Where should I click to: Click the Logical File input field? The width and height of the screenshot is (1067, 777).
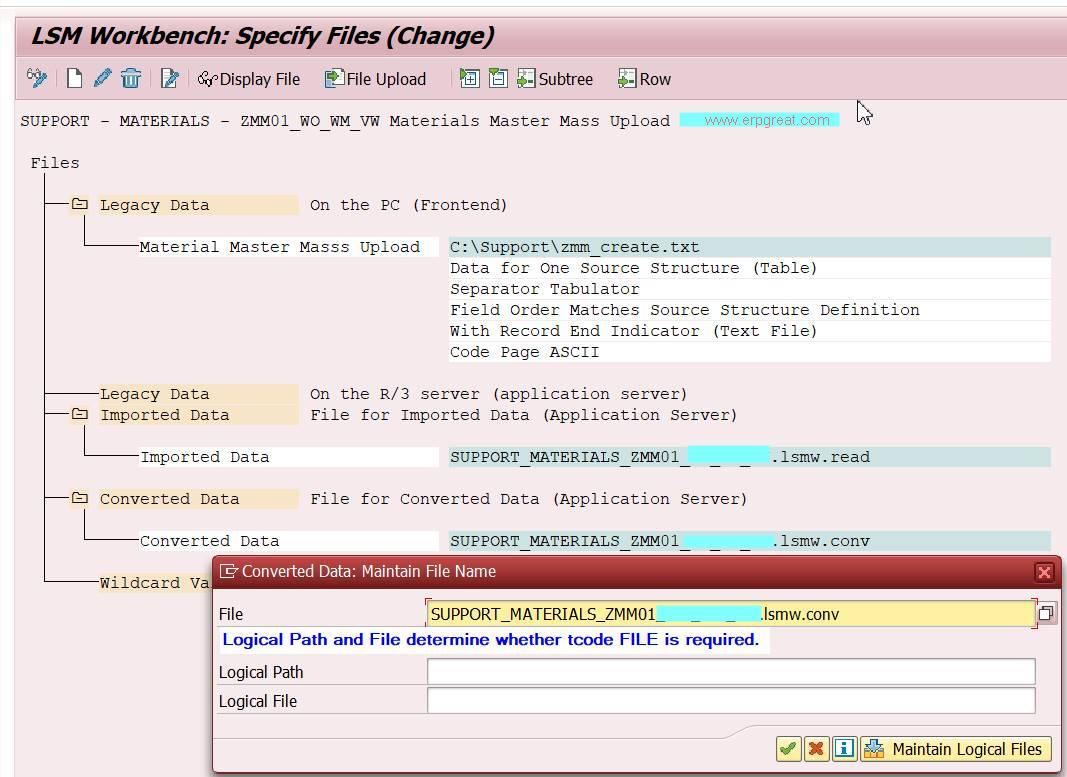point(731,701)
